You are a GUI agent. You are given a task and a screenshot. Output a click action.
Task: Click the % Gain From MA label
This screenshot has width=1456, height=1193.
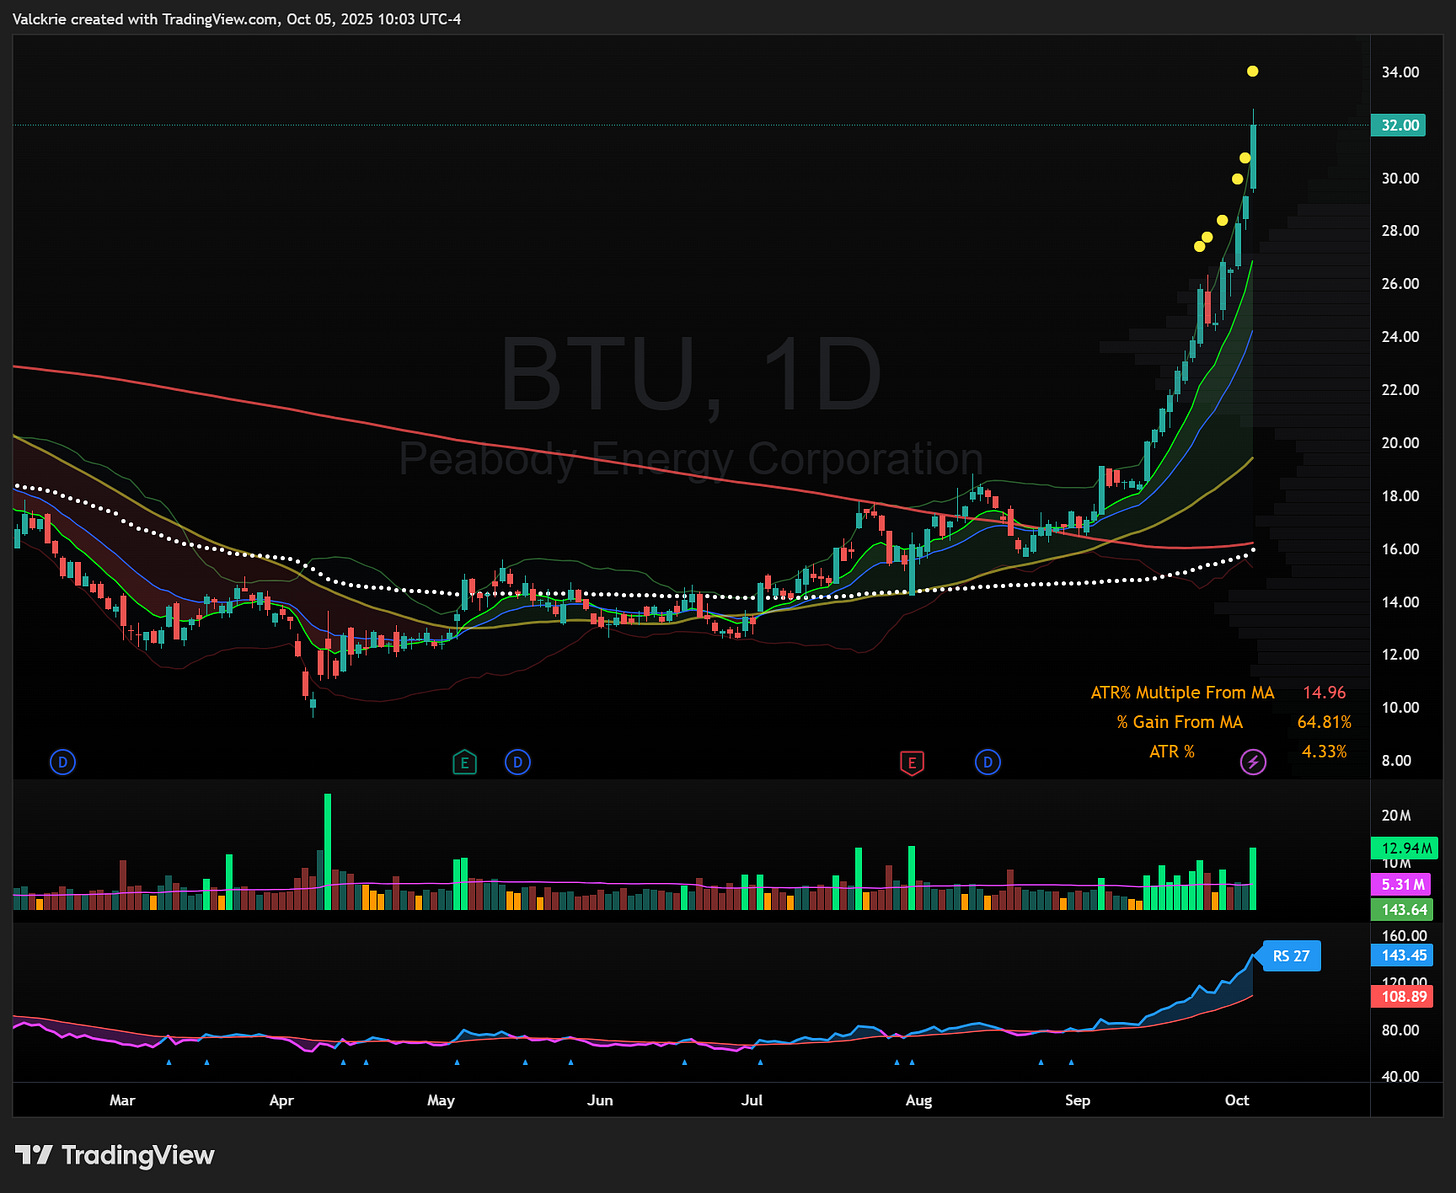coord(1180,722)
